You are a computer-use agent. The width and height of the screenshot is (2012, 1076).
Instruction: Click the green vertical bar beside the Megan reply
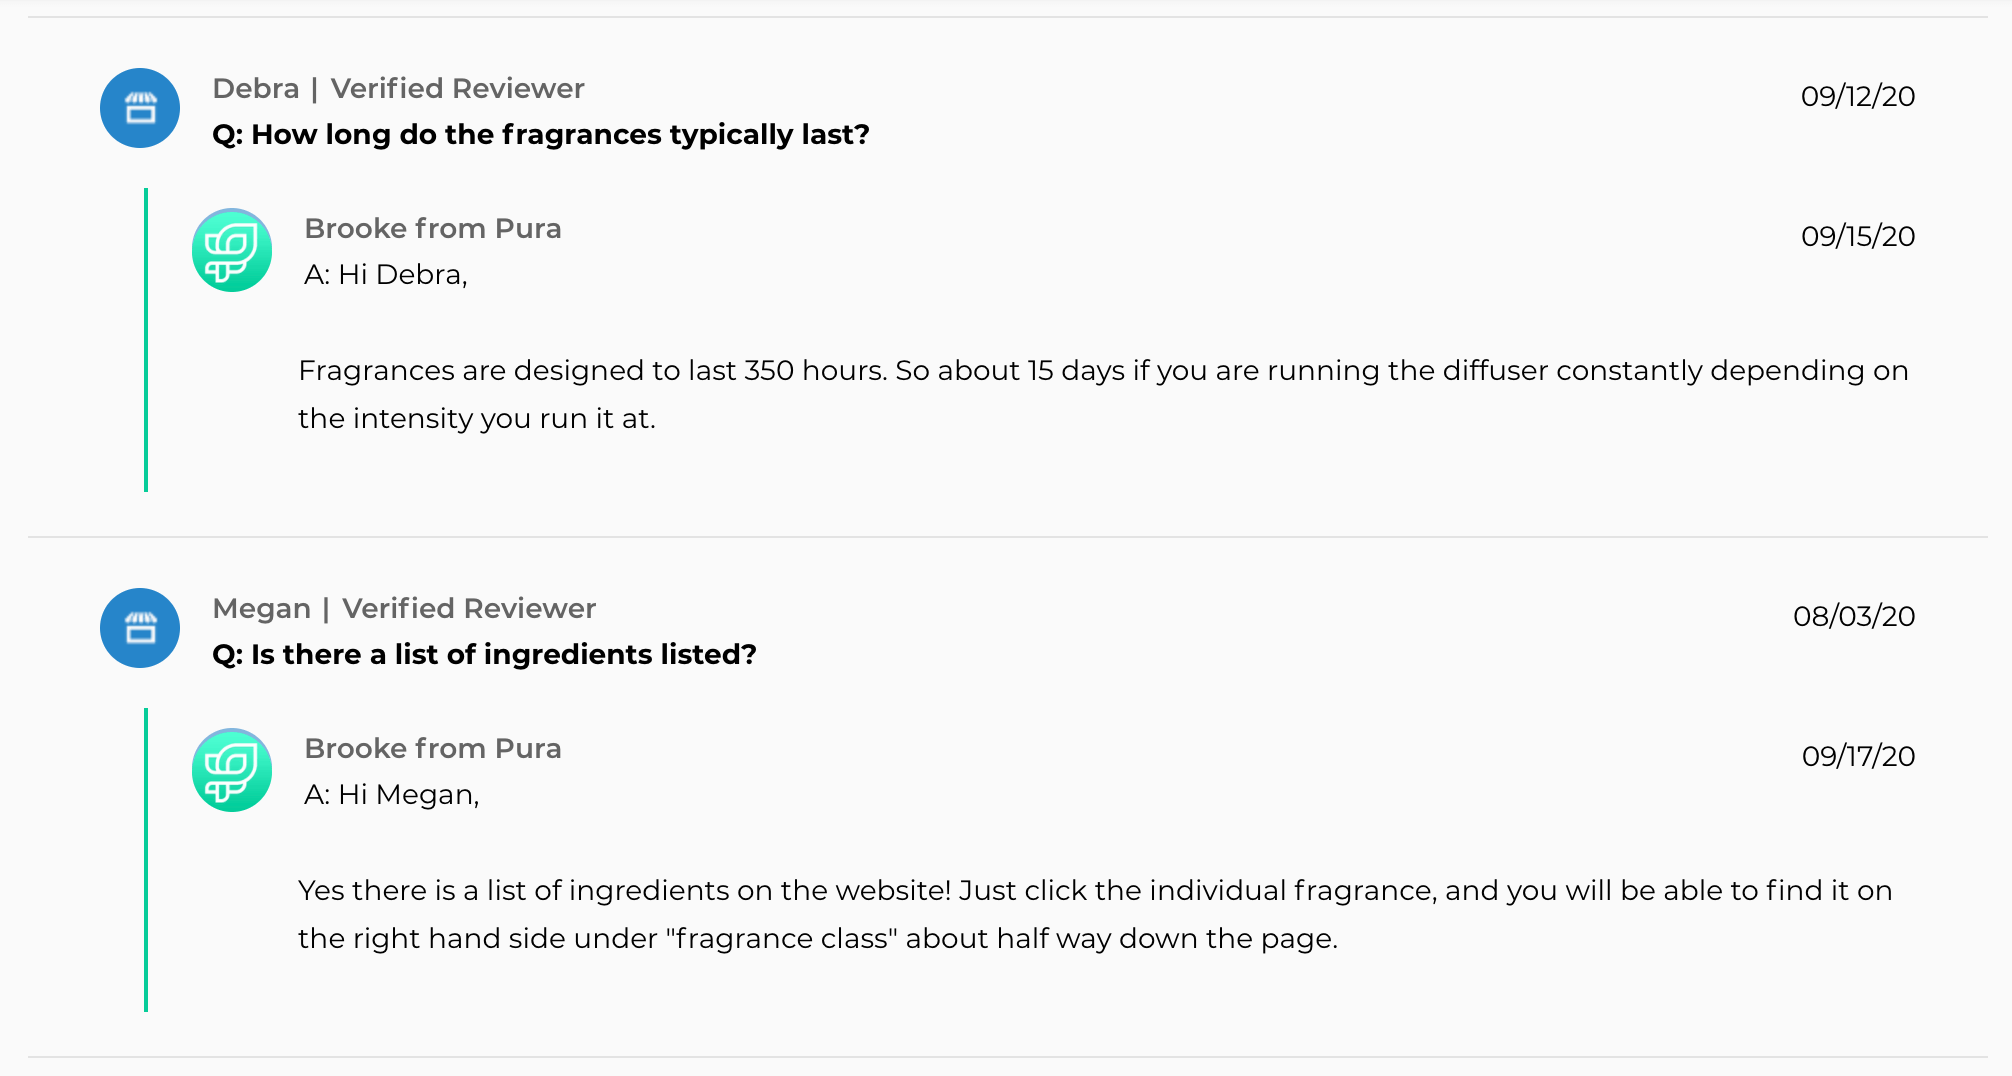point(146,860)
